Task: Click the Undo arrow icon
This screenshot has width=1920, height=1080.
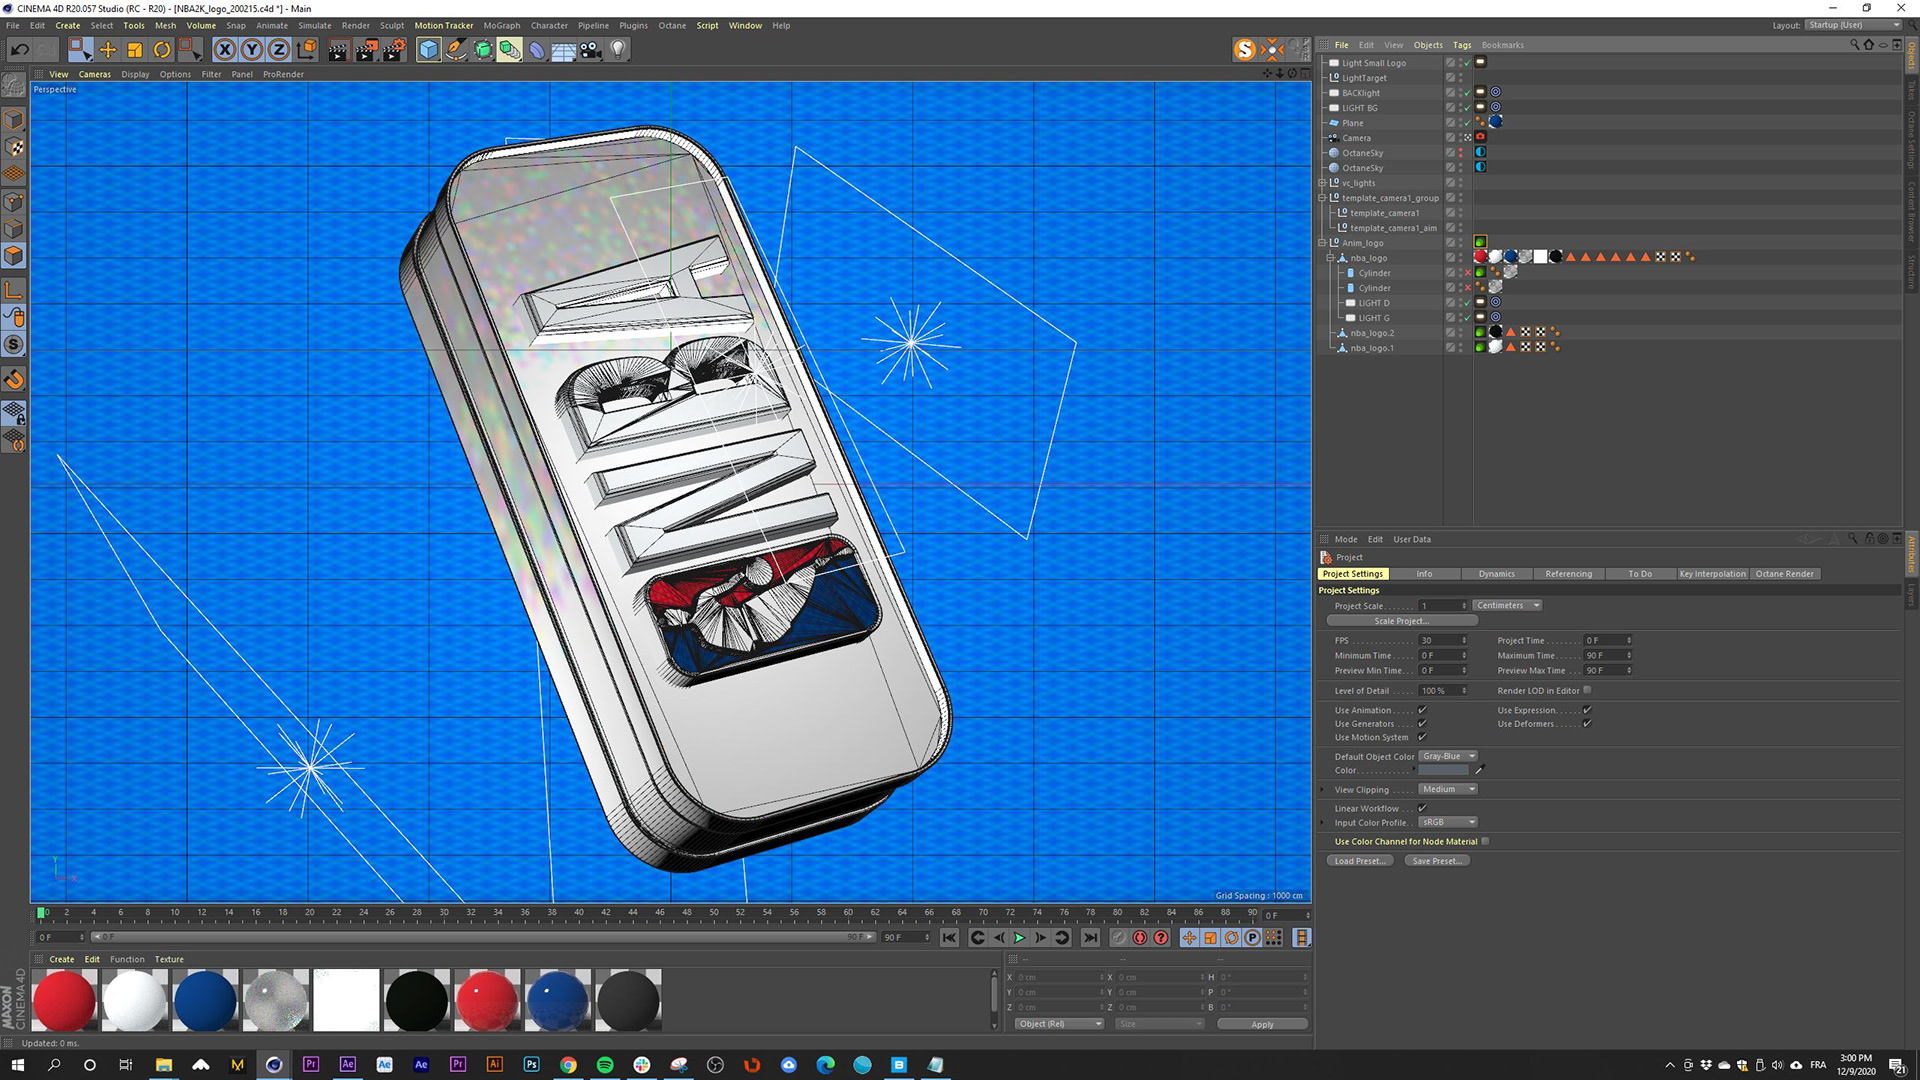Action: (x=19, y=49)
